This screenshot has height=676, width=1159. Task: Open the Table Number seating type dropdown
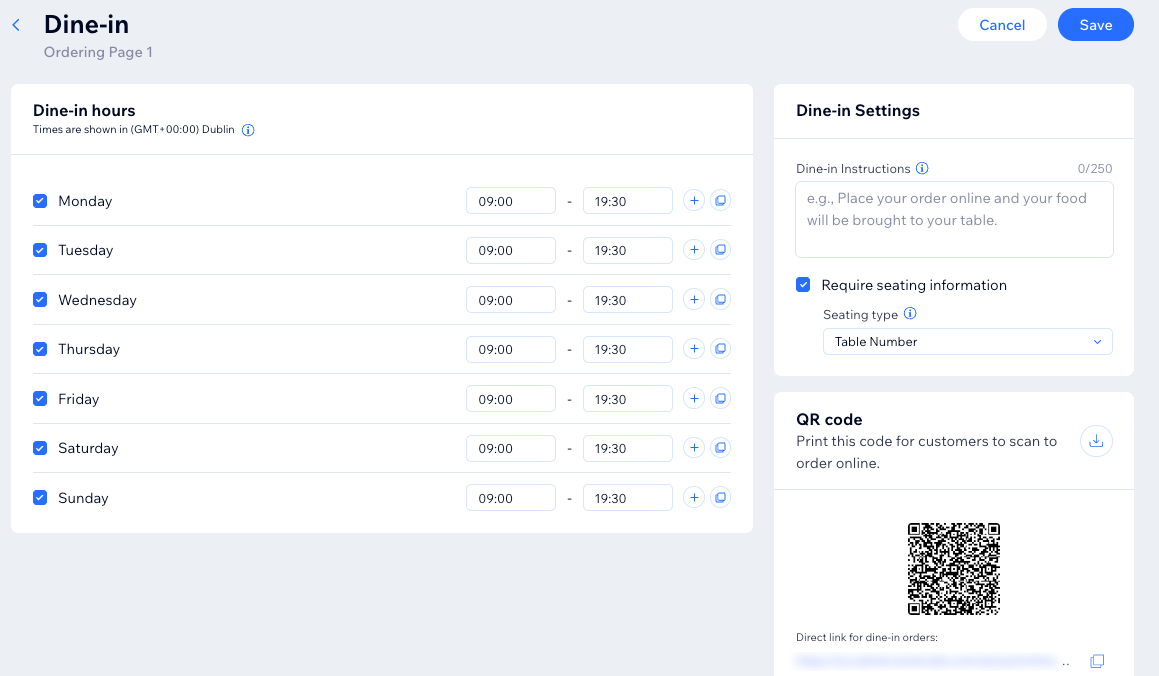click(x=967, y=341)
